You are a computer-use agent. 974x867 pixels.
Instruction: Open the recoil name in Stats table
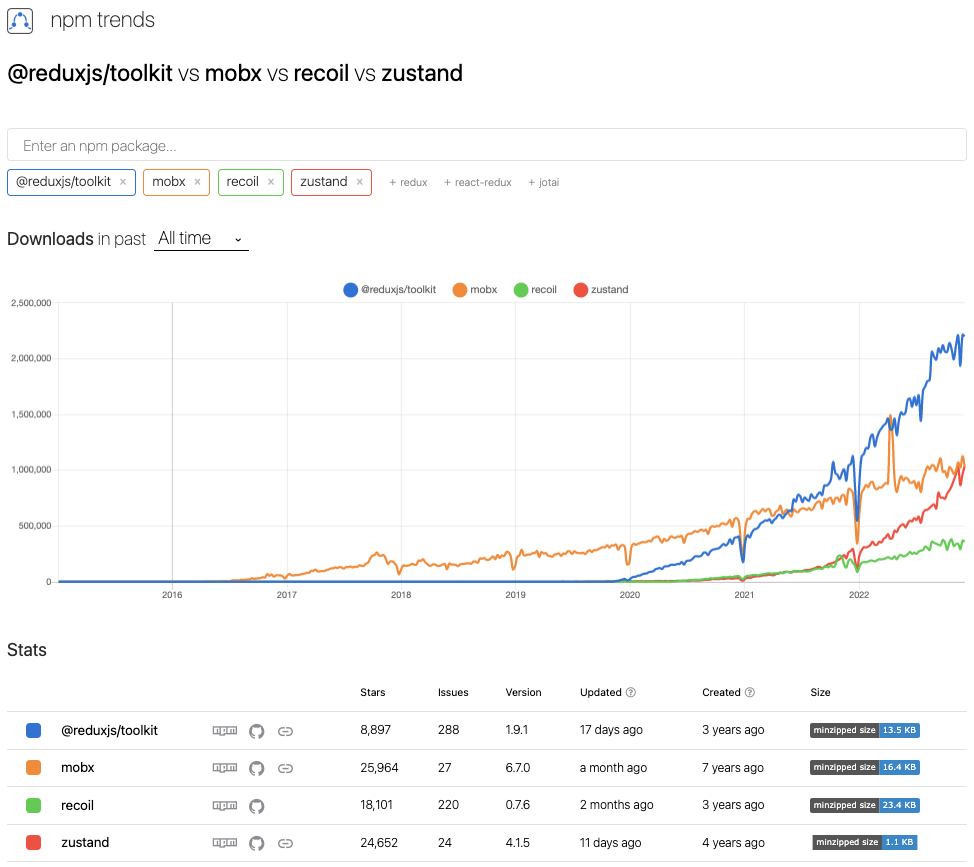77,806
